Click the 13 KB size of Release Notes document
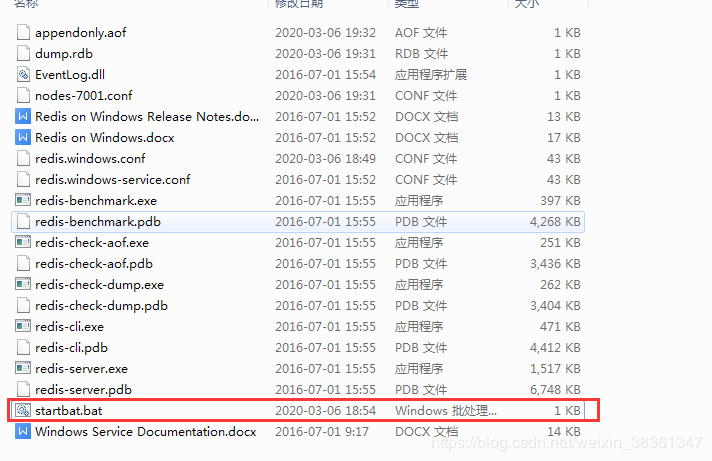 click(564, 117)
